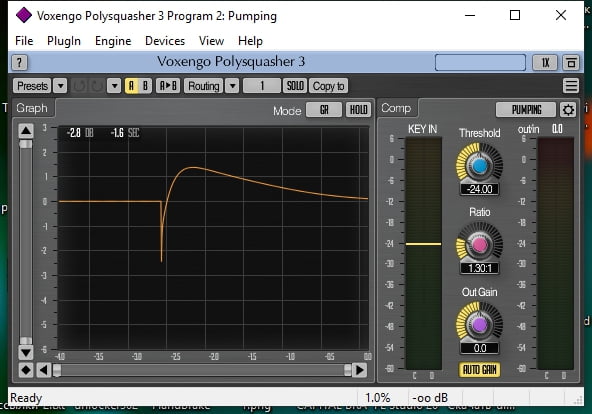Click the graph vertical zoom scrollbar
The width and height of the screenshot is (592, 414).
[x=26, y=242]
